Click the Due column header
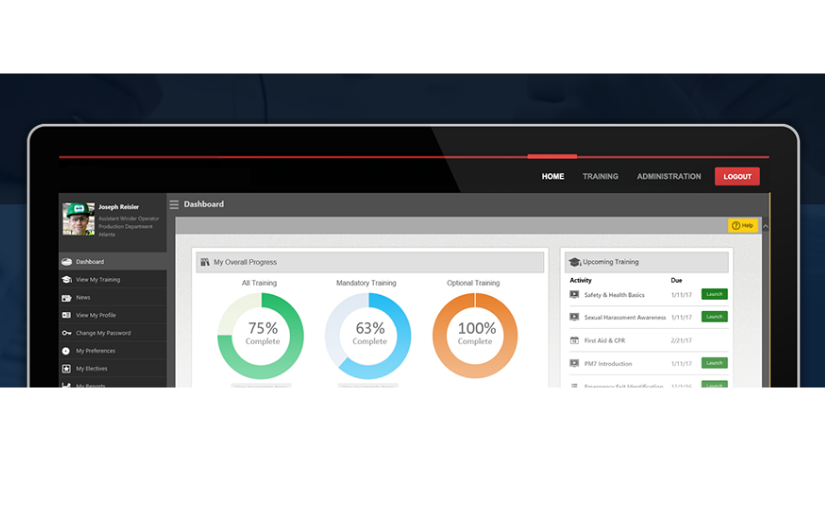The height and width of the screenshot is (525, 825). (x=676, y=280)
